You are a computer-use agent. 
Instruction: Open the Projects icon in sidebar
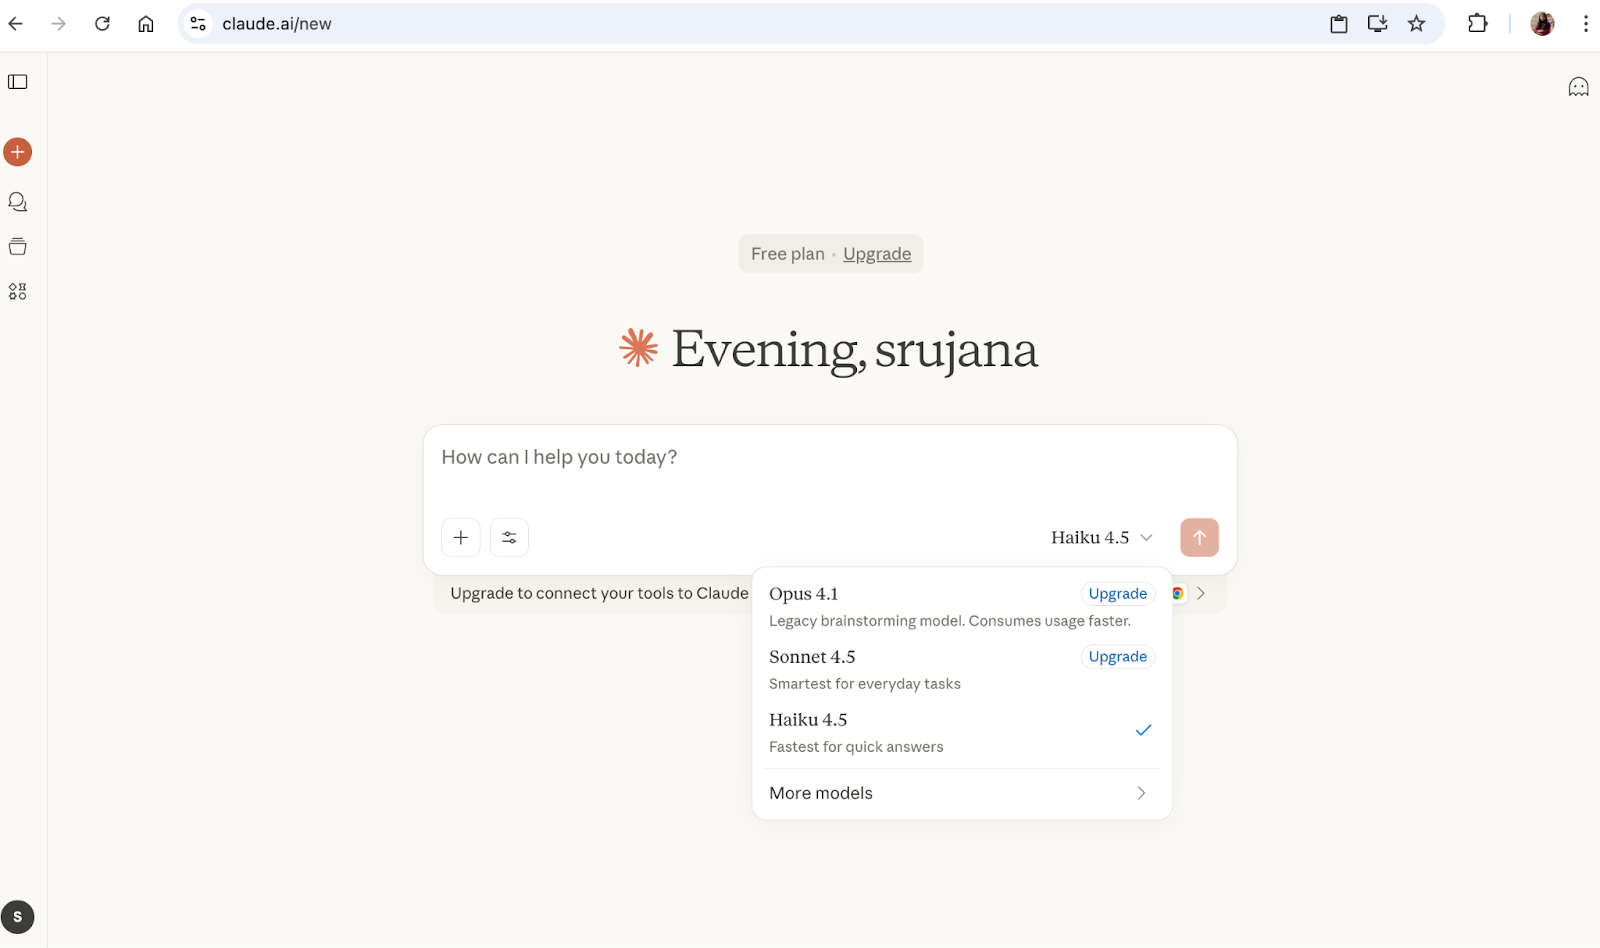tap(18, 247)
